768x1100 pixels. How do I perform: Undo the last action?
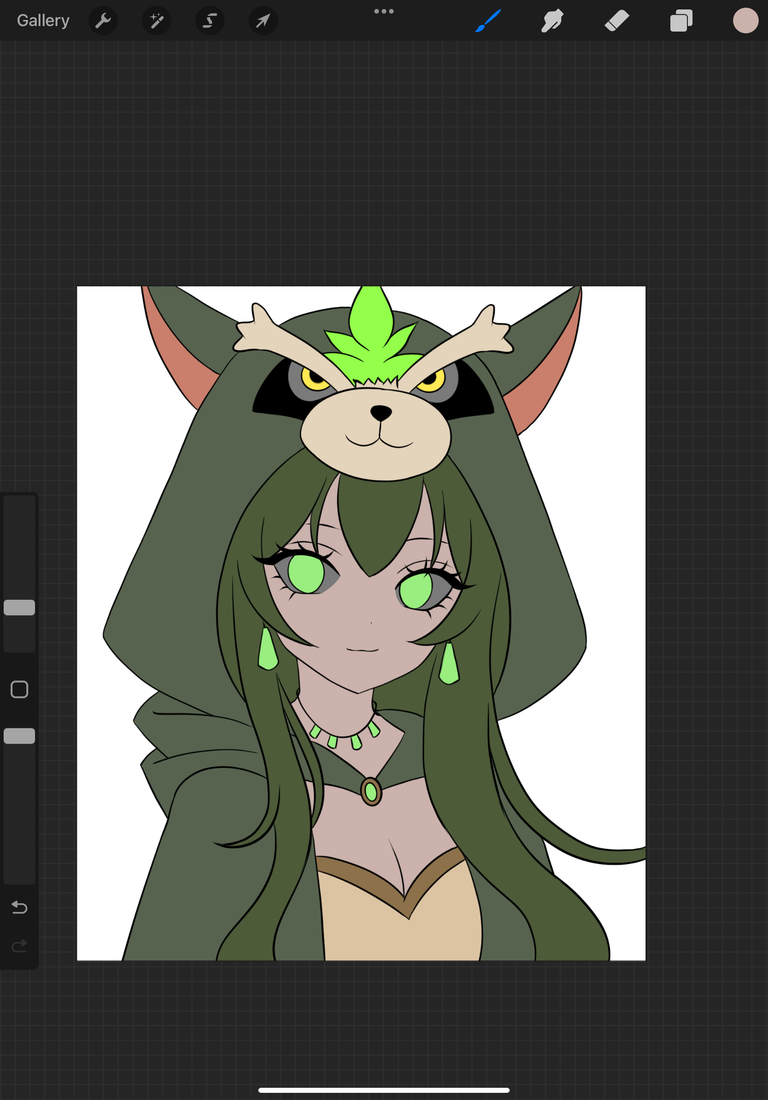[19, 908]
